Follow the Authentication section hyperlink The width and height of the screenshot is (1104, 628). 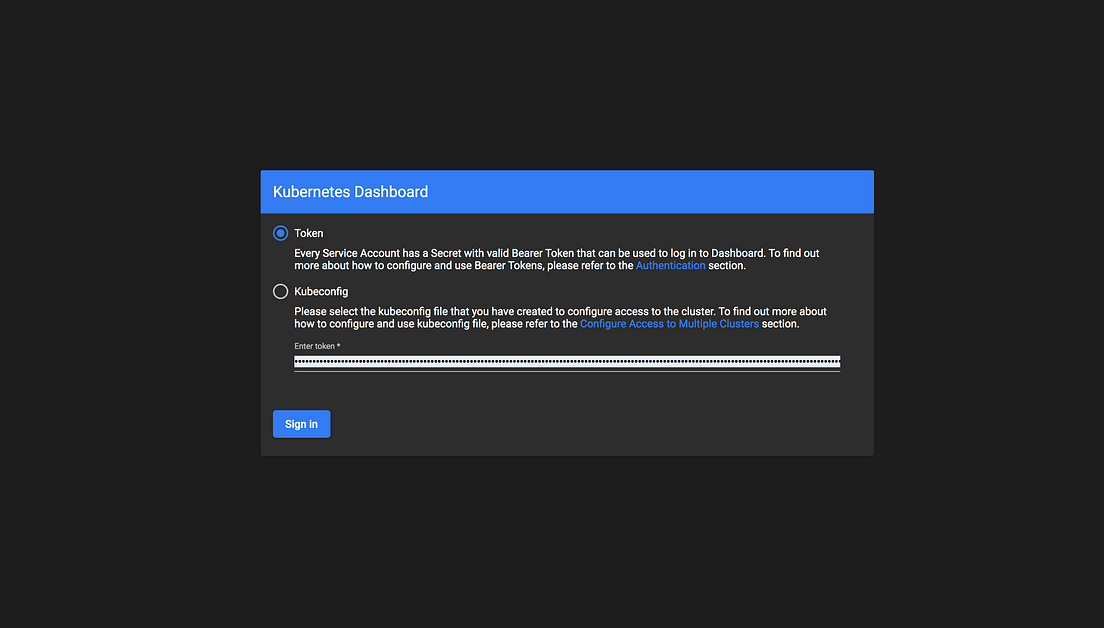coord(671,265)
